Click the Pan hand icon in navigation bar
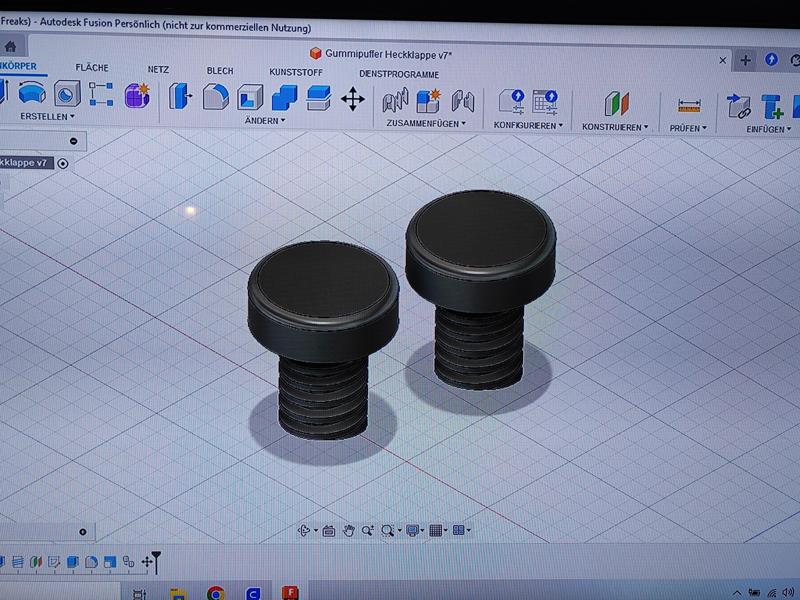The width and height of the screenshot is (800, 600). pos(349,531)
